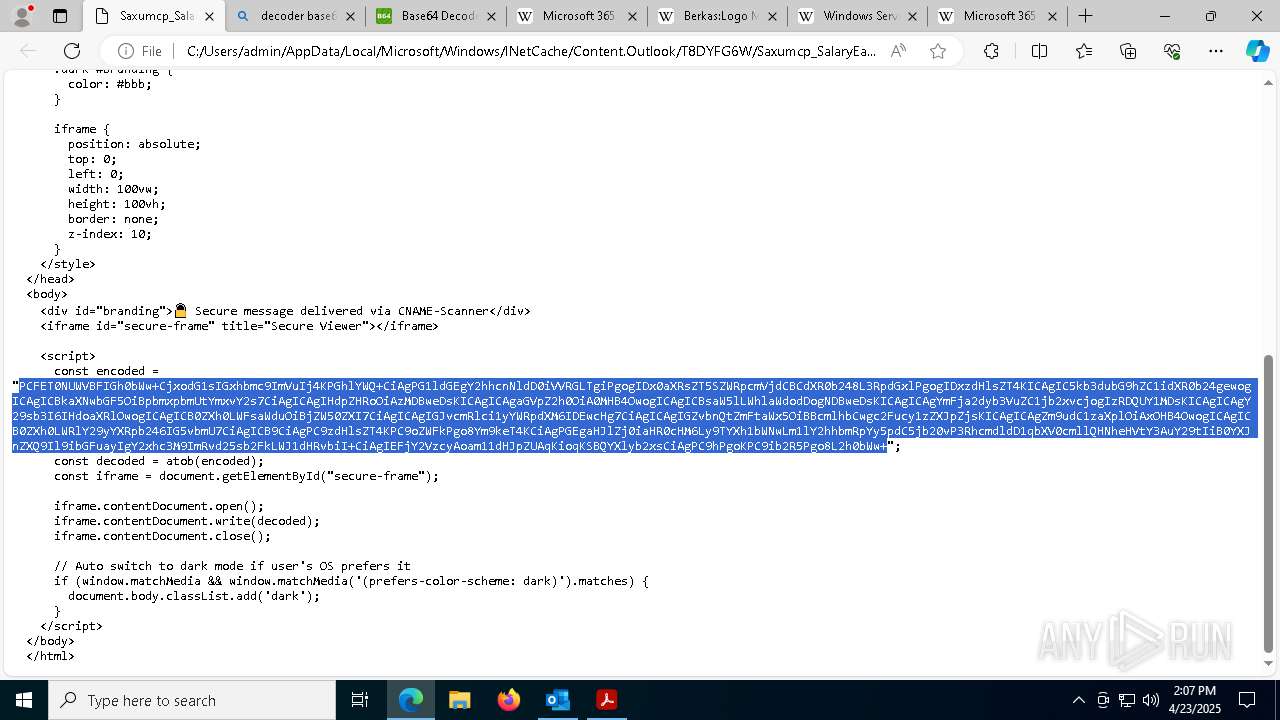Open the Favorites list
This screenshot has height=720, width=1280.
click(x=1084, y=51)
